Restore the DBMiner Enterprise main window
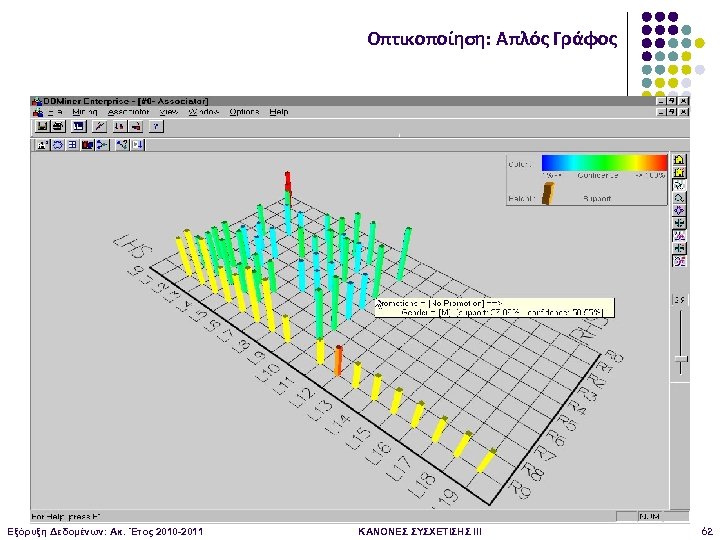 pyautogui.click(x=672, y=101)
